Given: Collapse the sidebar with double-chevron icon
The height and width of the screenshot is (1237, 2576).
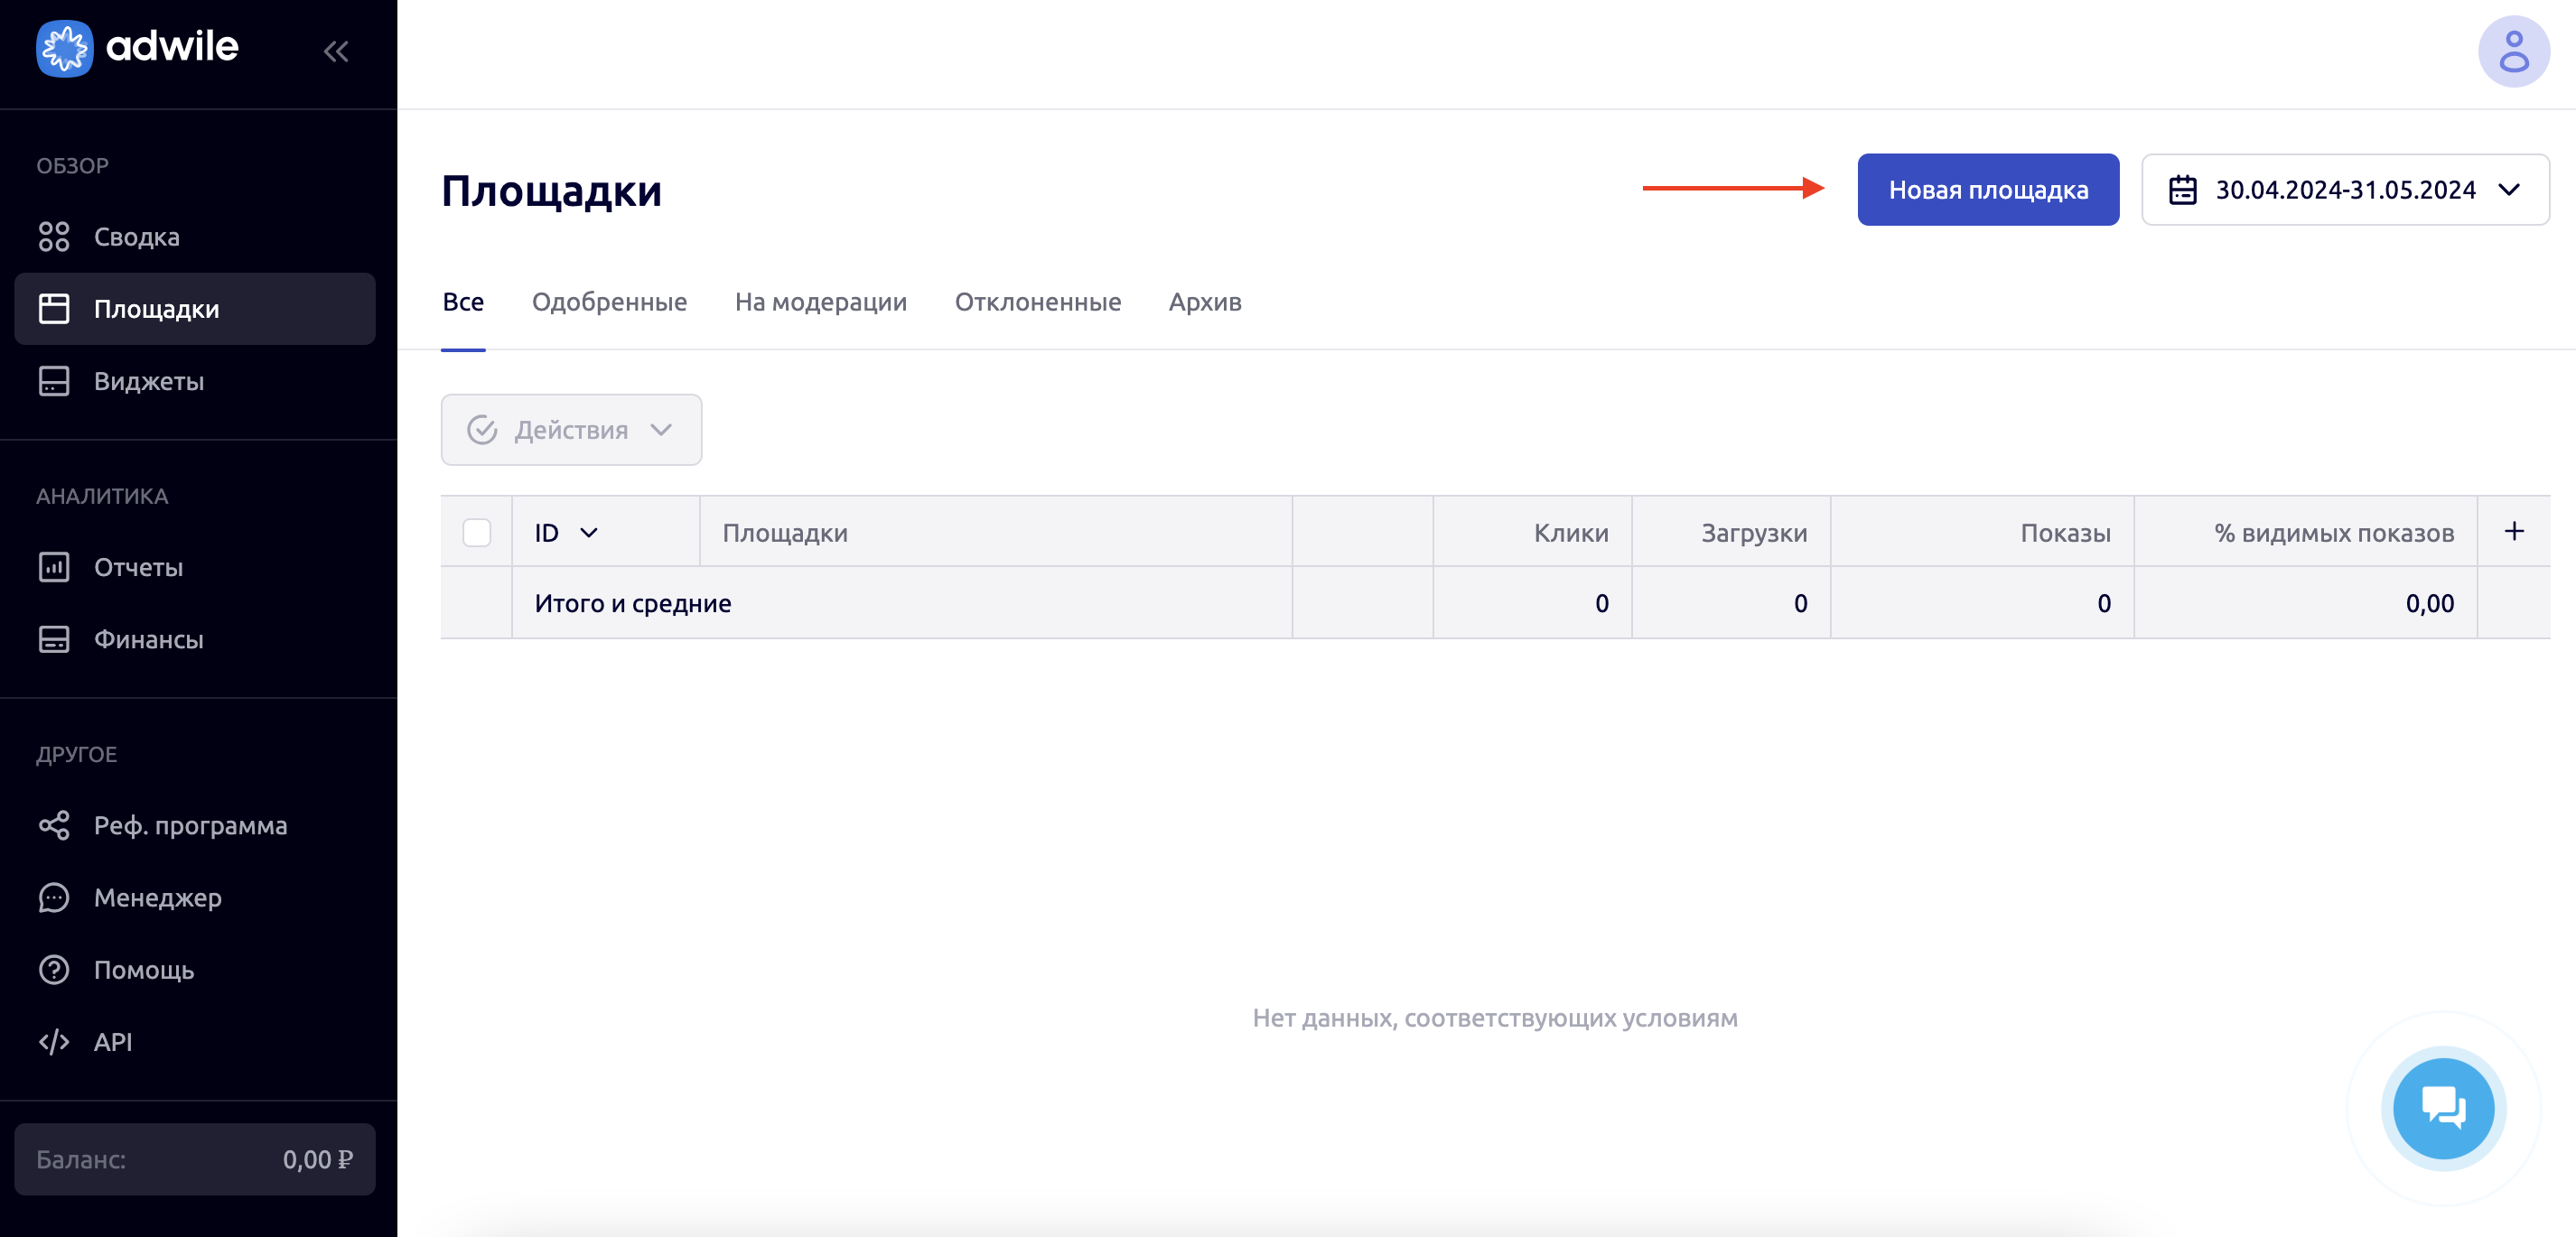Looking at the screenshot, I should tap(336, 51).
